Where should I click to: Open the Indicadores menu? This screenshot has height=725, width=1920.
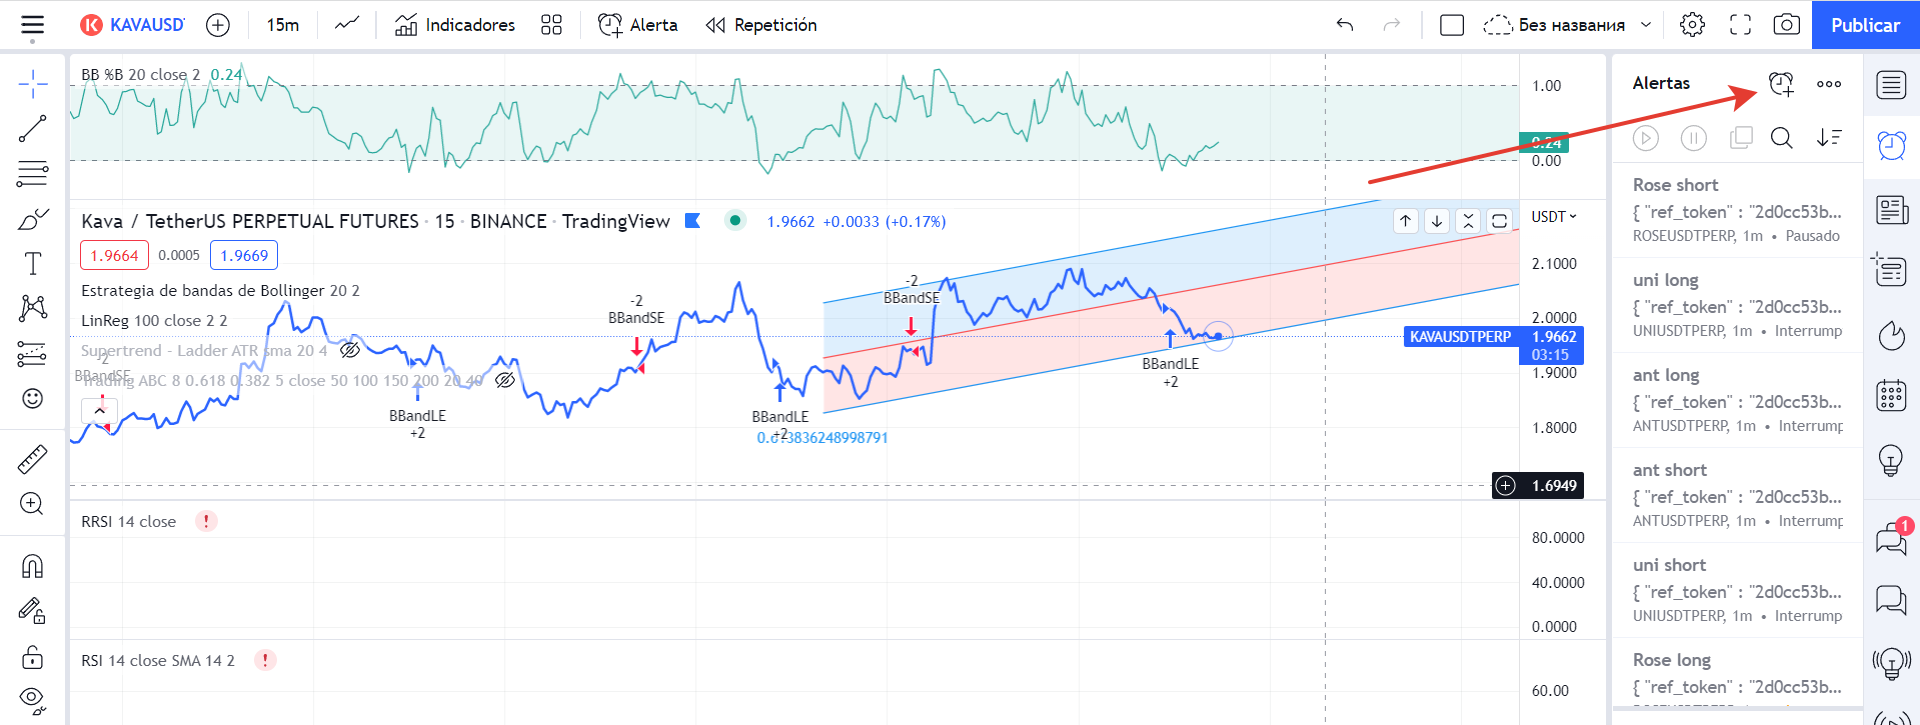click(x=455, y=25)
